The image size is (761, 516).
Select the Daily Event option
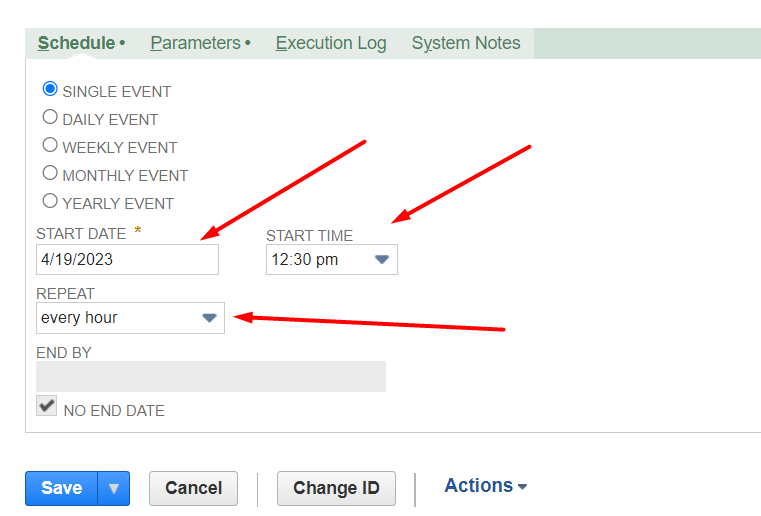coord(50,117)
